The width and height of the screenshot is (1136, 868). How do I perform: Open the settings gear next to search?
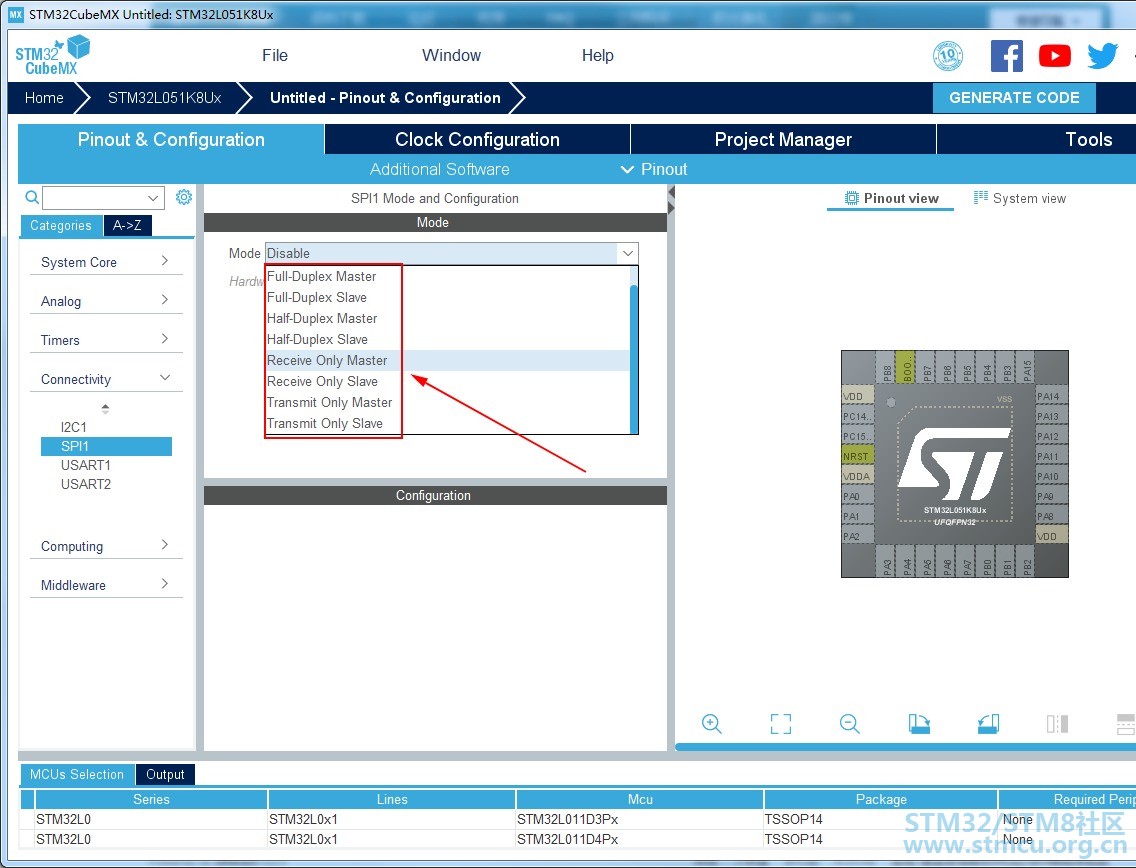coord(184,197)
